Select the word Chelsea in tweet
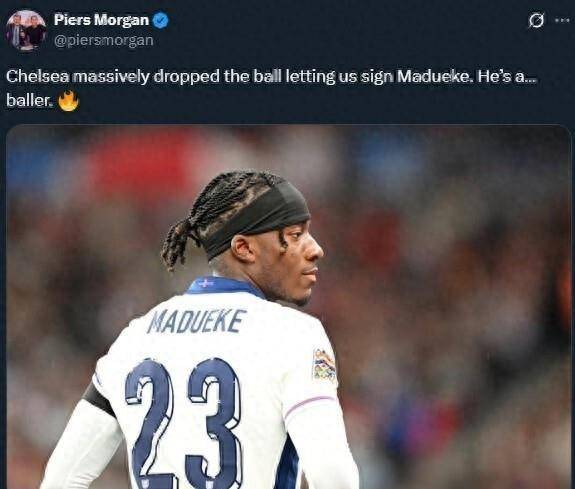 (x=37, y=76)
